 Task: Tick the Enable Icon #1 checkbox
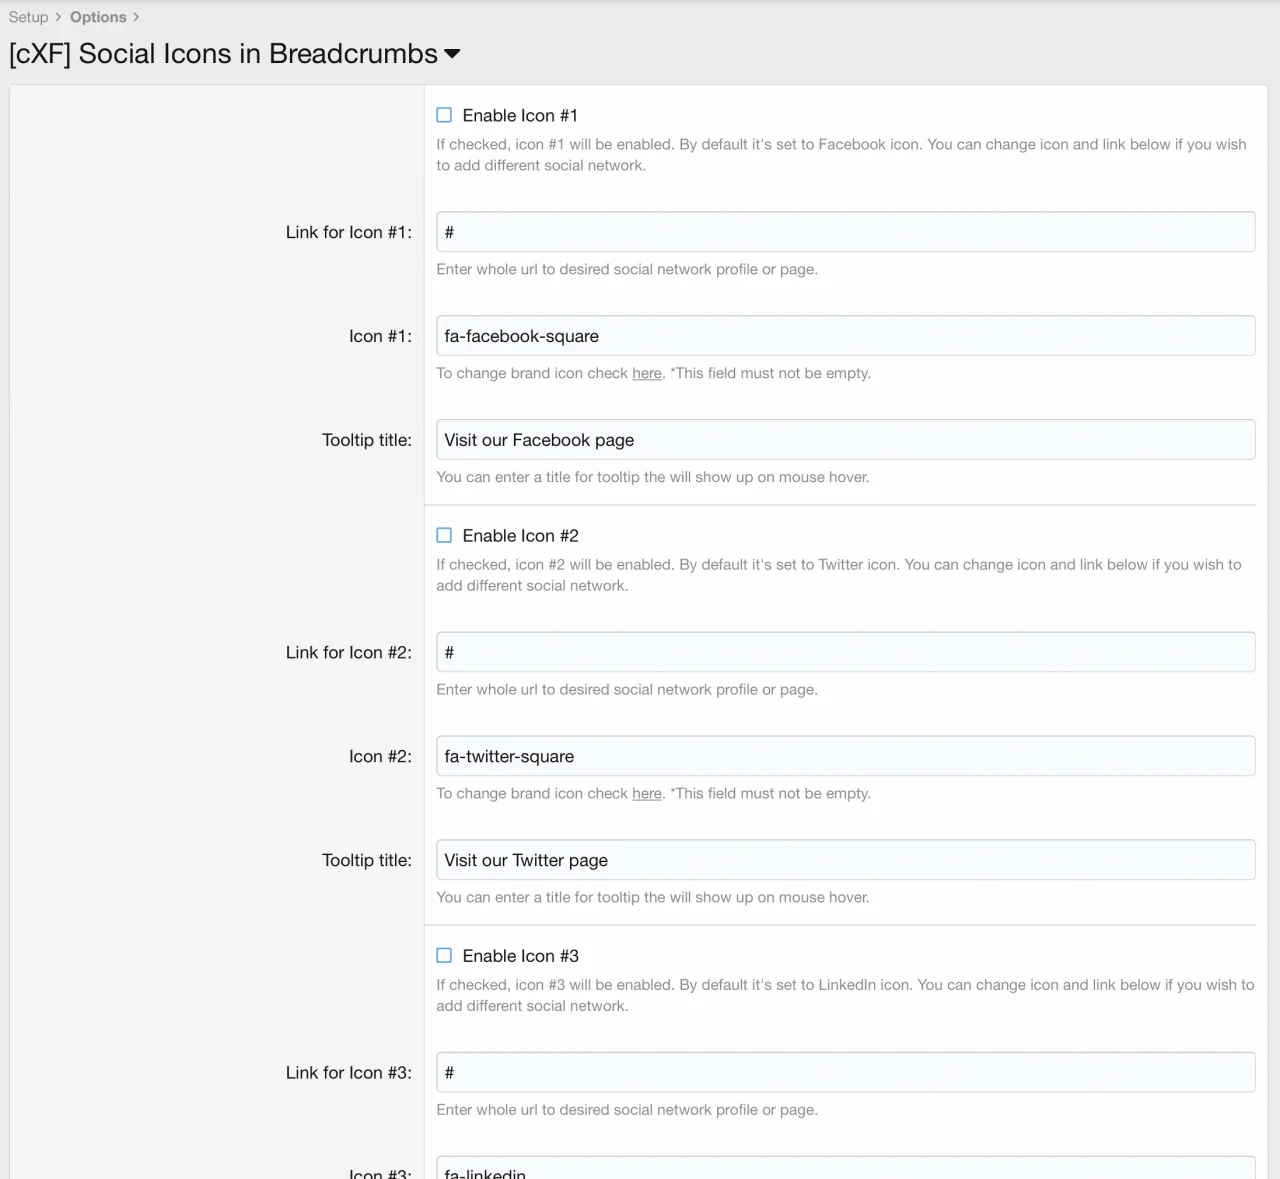(444, 115)
